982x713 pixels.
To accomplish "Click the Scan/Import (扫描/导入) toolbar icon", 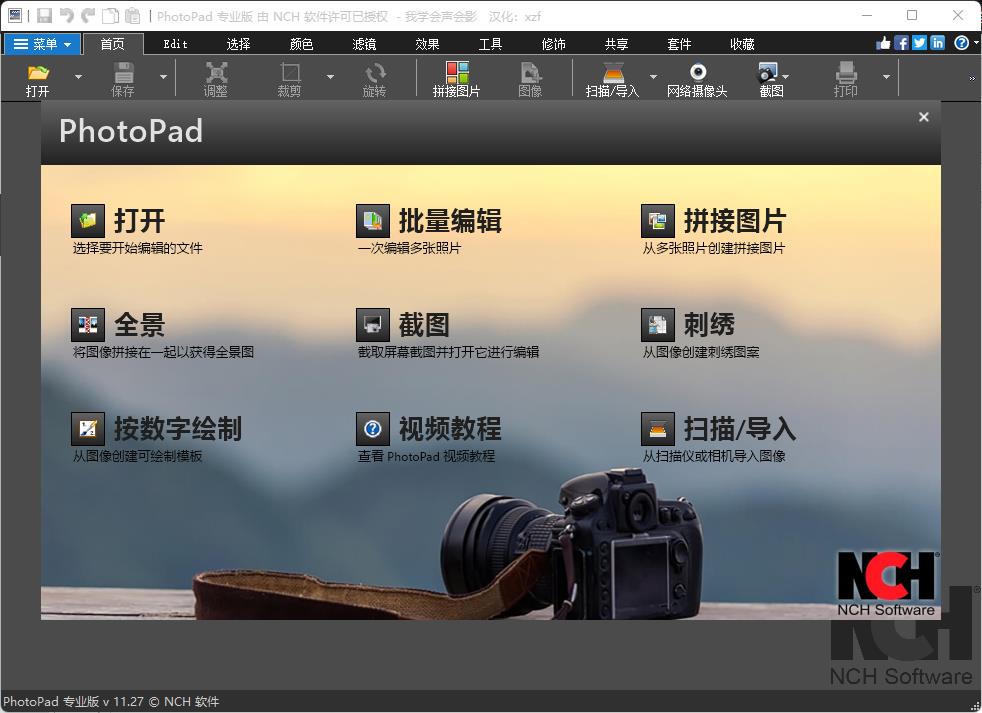I will pyautogui.click(x=612, y=73).
